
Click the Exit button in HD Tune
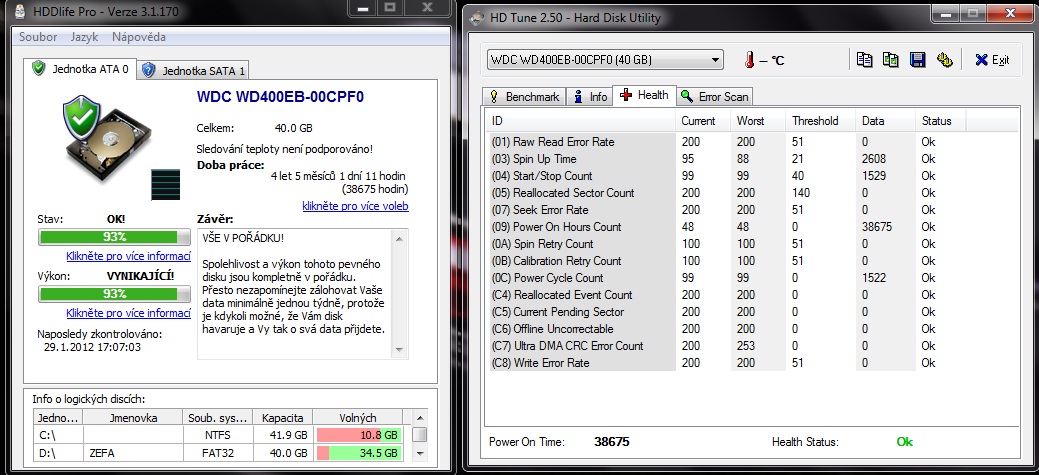992,60
